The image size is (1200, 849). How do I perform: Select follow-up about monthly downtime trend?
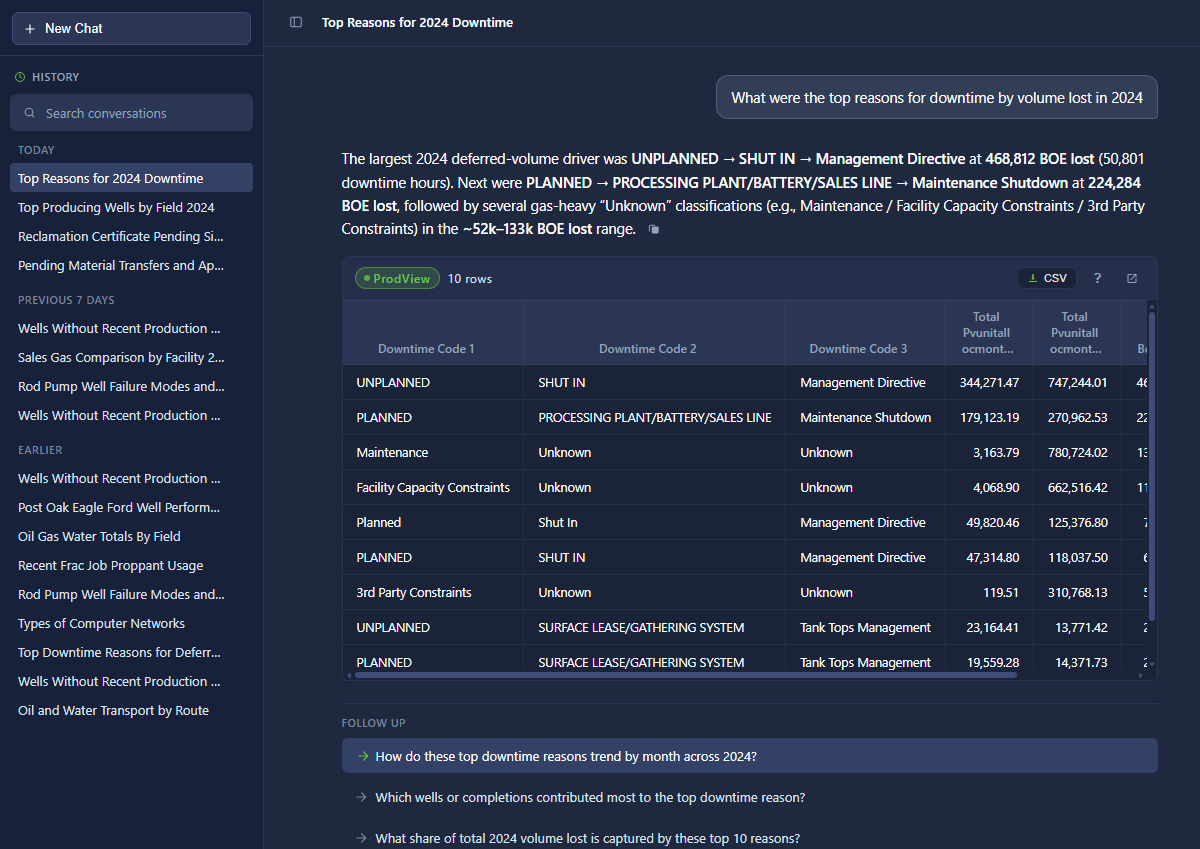pos(749,756)
